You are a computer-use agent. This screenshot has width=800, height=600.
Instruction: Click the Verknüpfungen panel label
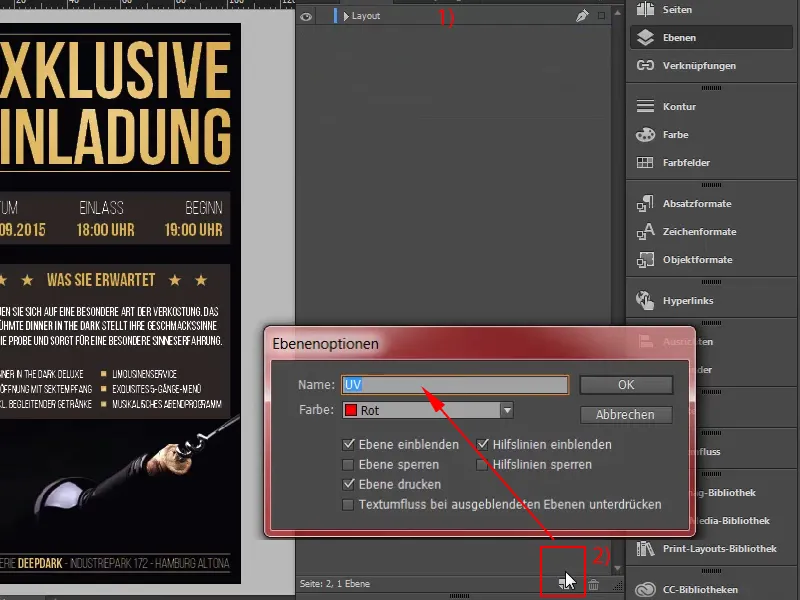(x=699, y=66)
